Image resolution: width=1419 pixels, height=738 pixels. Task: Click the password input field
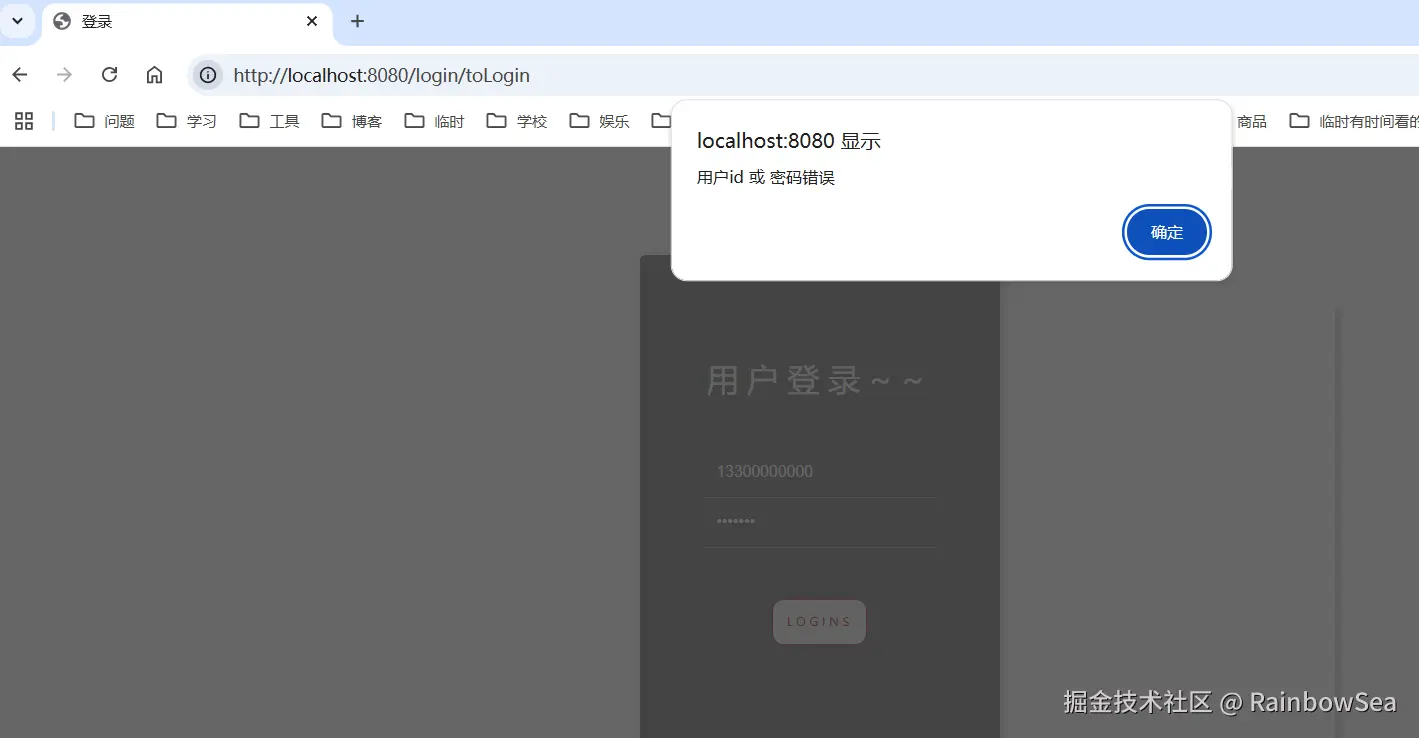(820, 522)
